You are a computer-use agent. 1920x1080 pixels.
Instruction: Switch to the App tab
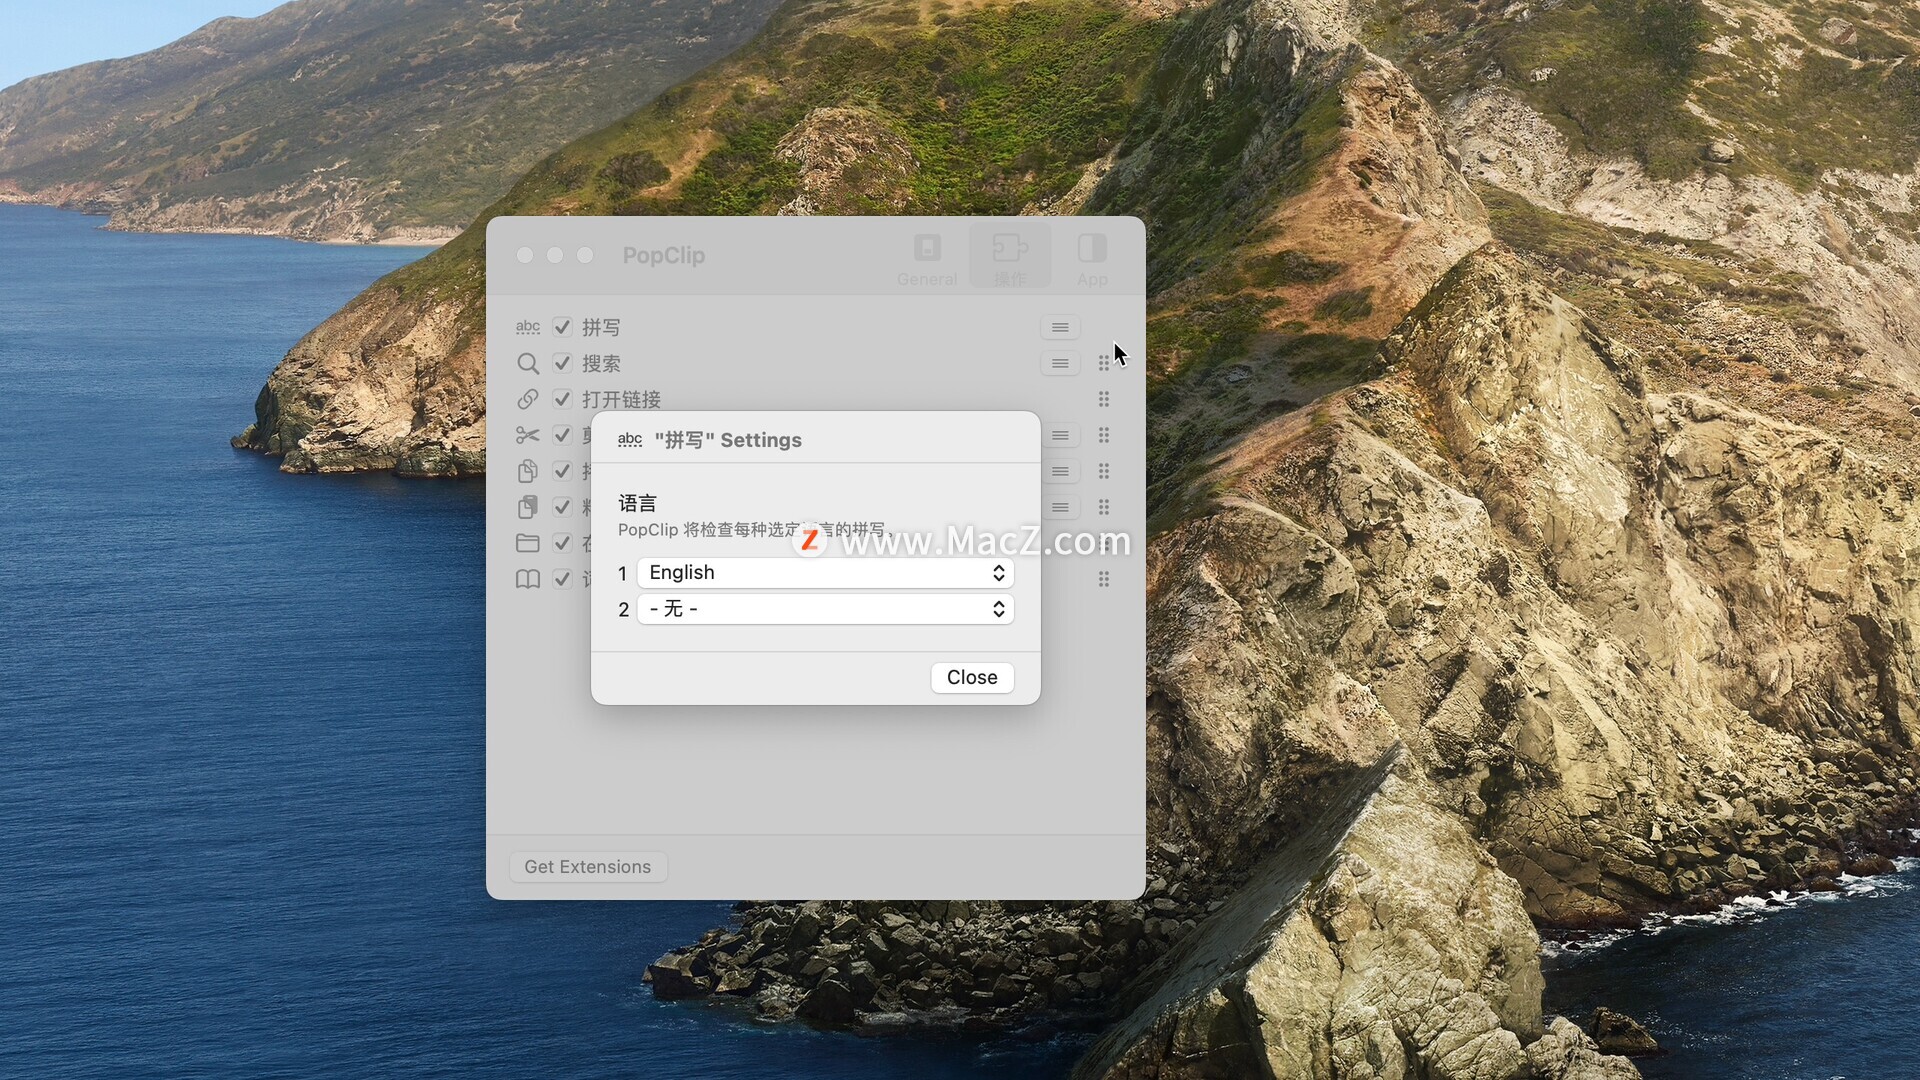click(x=1092, y=259)
